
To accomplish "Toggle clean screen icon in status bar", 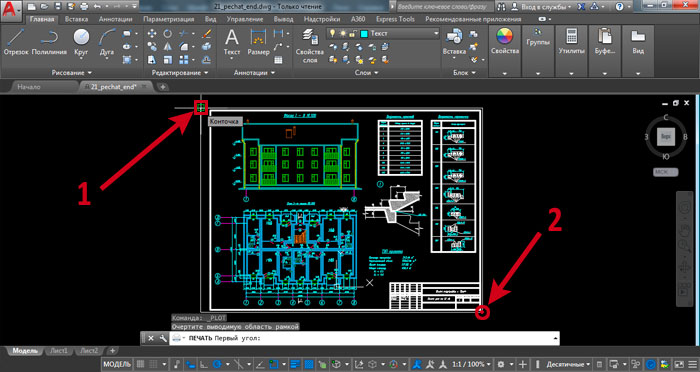I will tap(679, 364).
